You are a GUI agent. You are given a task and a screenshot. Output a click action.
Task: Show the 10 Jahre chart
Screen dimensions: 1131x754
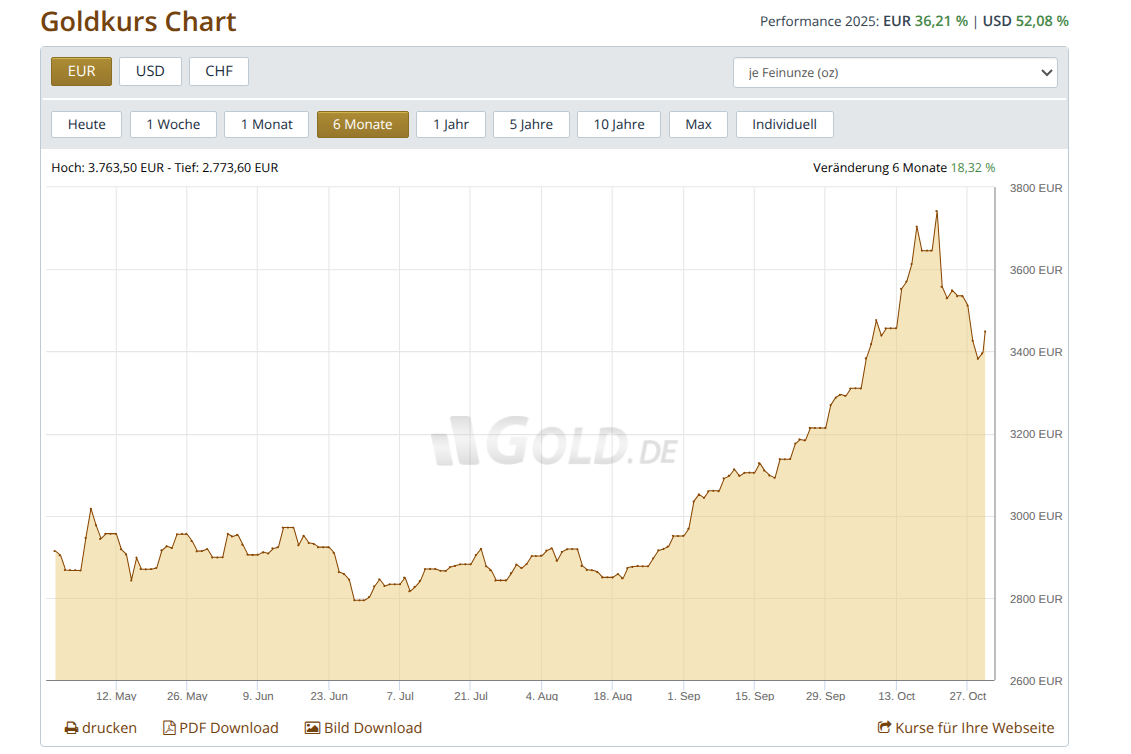(619, 124)
